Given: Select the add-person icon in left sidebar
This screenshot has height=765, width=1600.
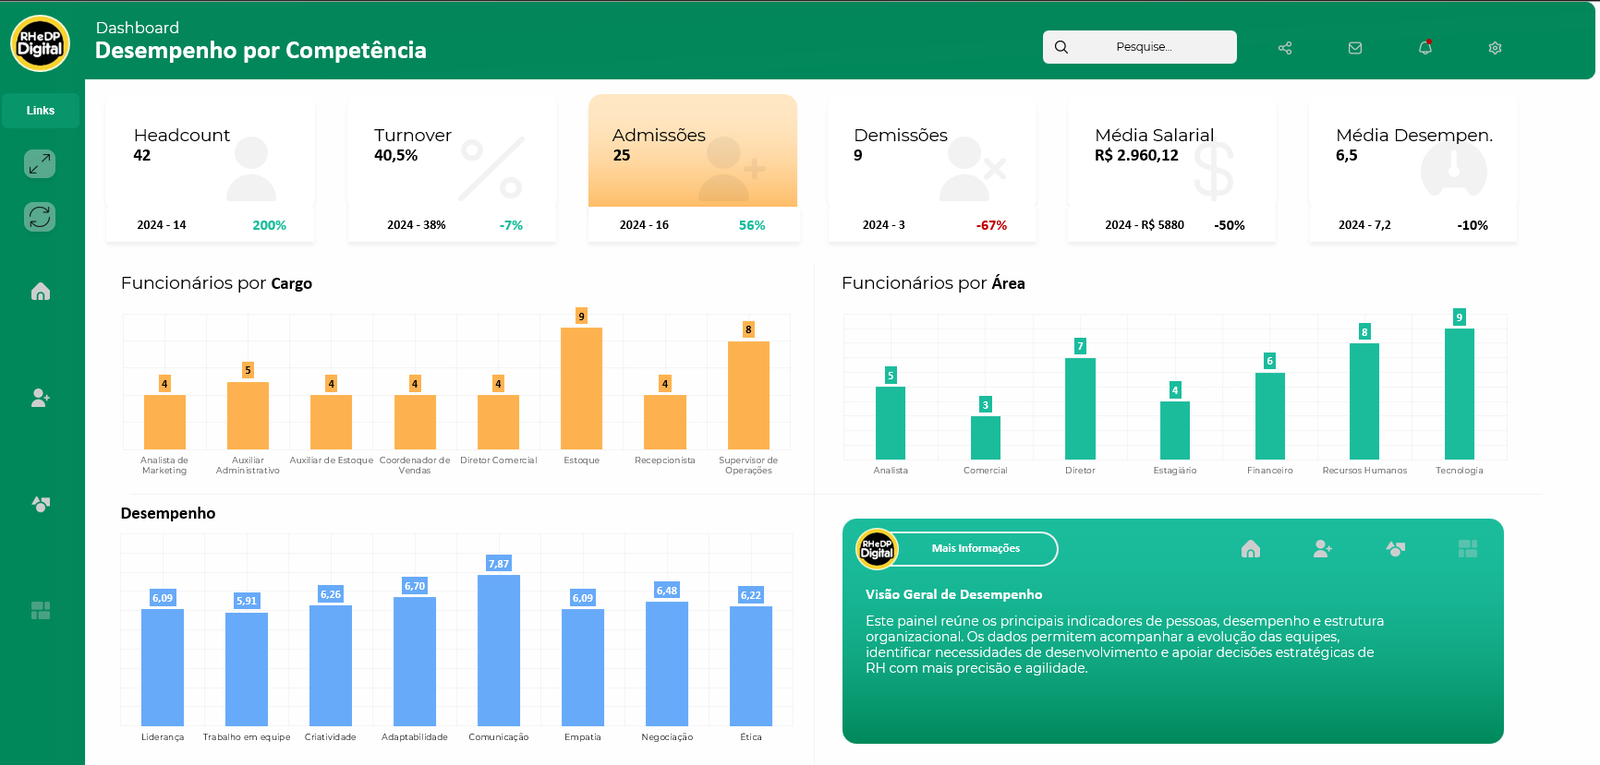Looking at the screenshot, I should point(40,398).
